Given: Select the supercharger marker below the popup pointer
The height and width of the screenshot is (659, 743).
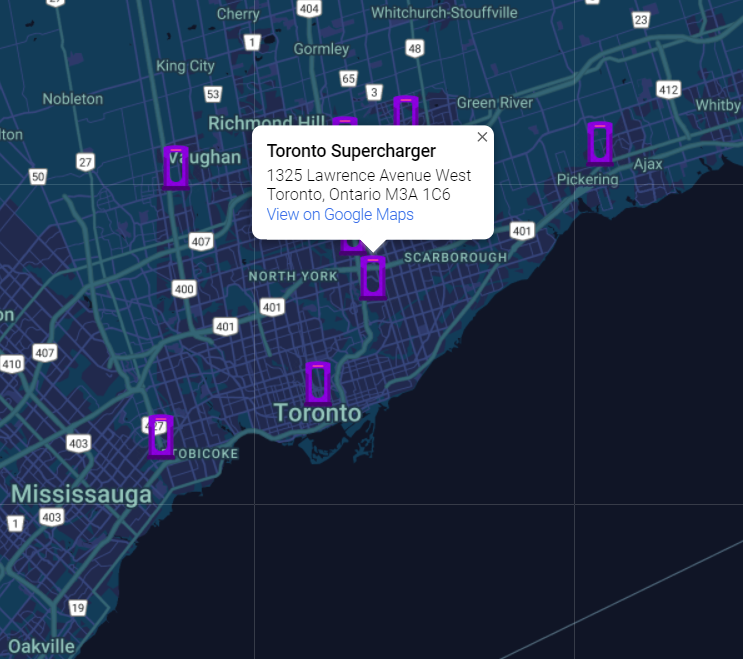Looking at the screenshot, I should pyautogui.click(x=373, y=278).
